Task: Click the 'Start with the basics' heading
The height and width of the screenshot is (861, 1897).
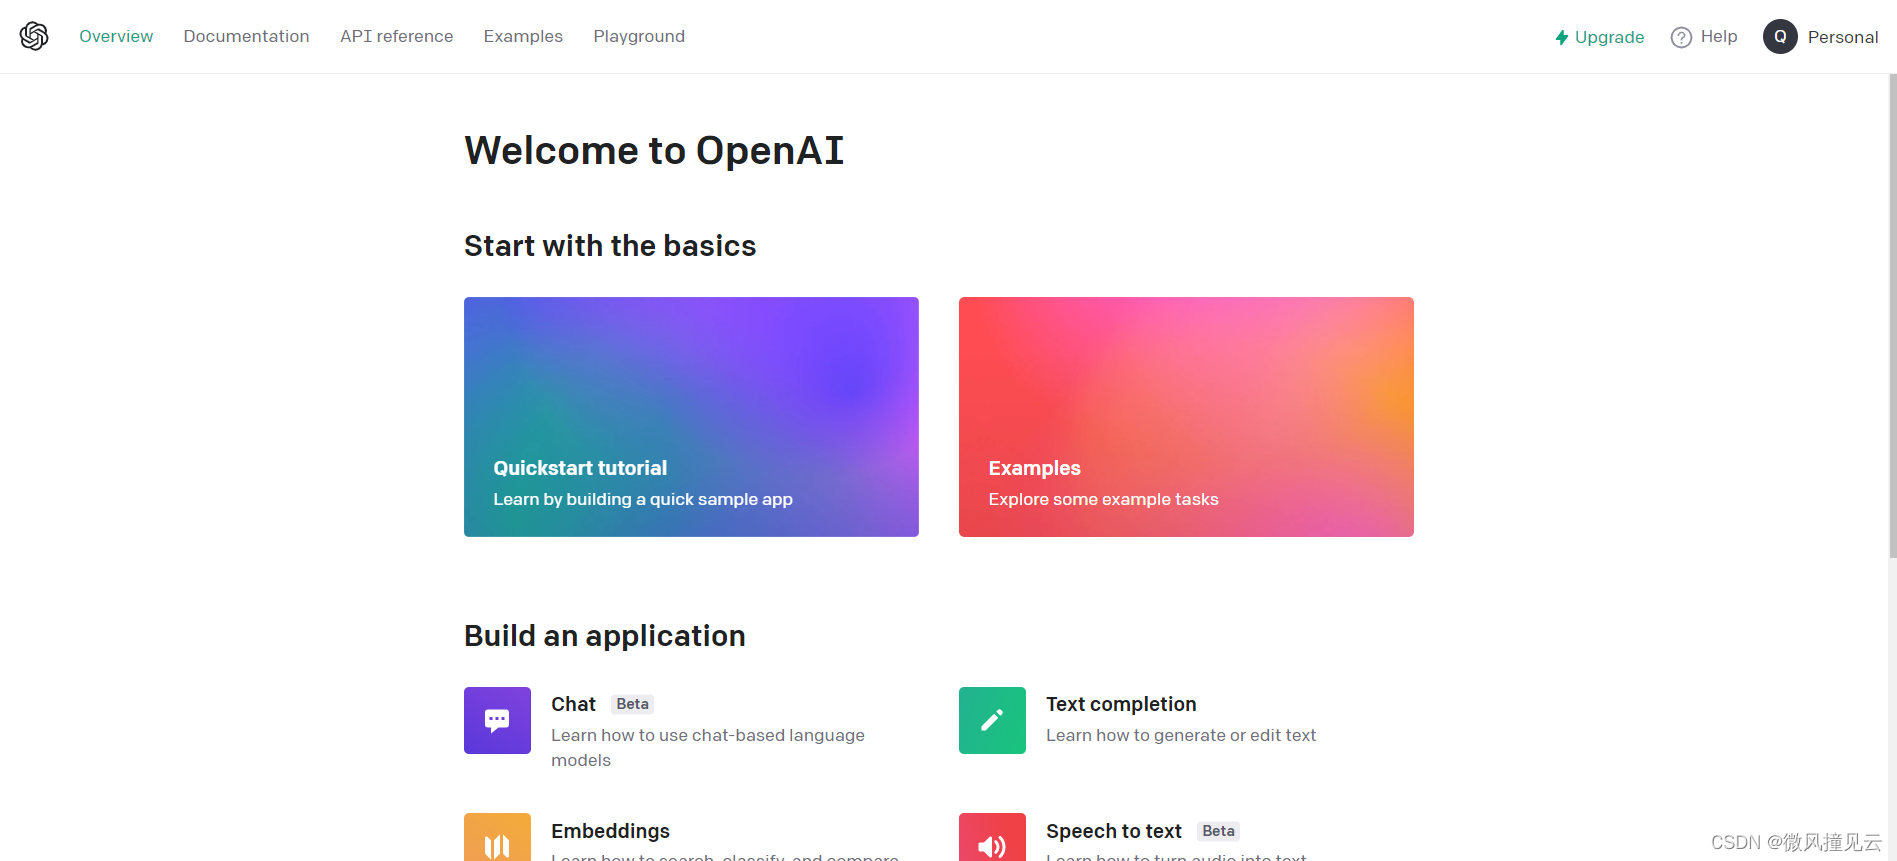Action: pos(610,246)
